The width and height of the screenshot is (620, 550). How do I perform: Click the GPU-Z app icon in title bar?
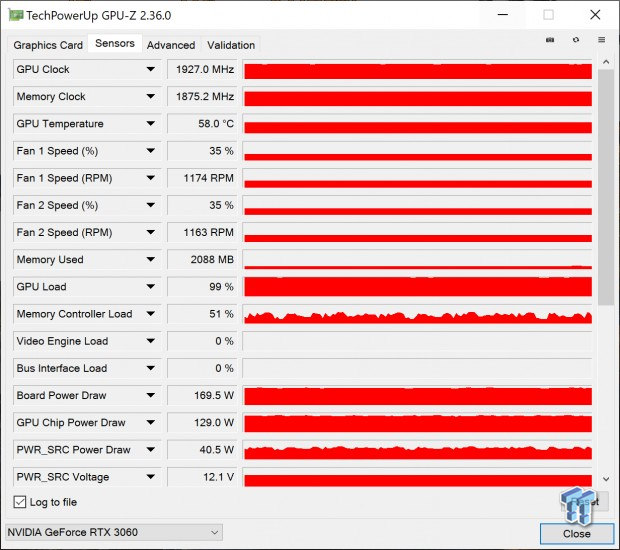16,15
